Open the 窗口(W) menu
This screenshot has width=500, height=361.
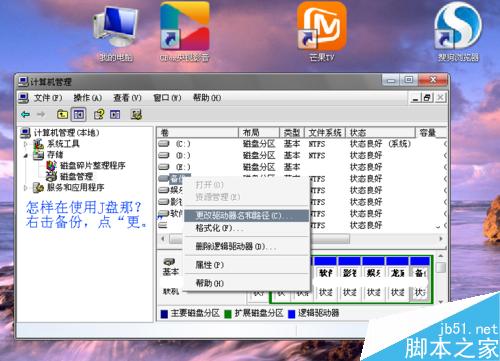[167, 98]
